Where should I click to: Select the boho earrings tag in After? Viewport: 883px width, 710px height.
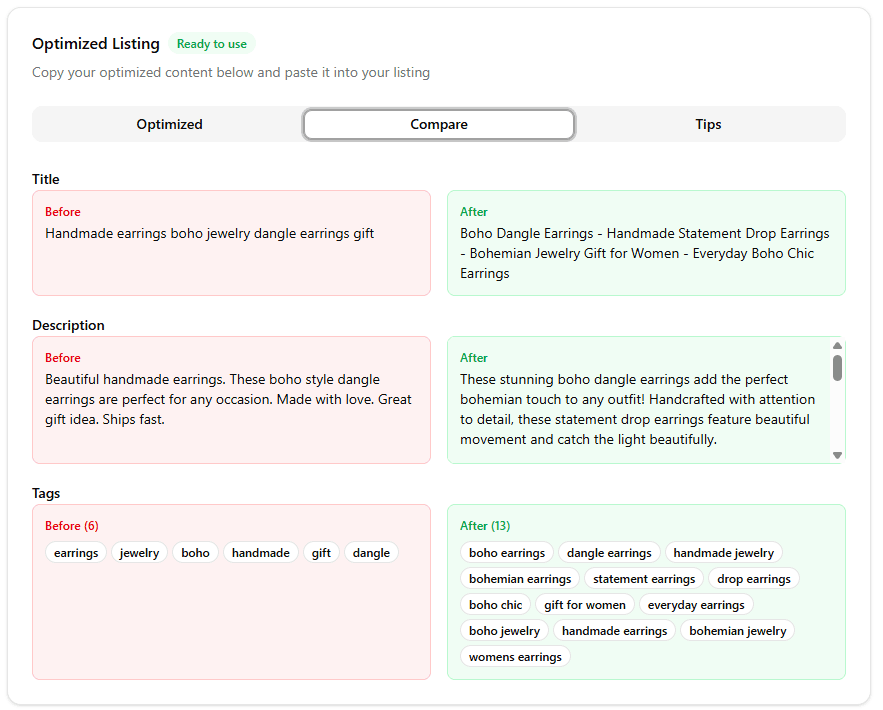pyautogui.click(x=506, y=552)
